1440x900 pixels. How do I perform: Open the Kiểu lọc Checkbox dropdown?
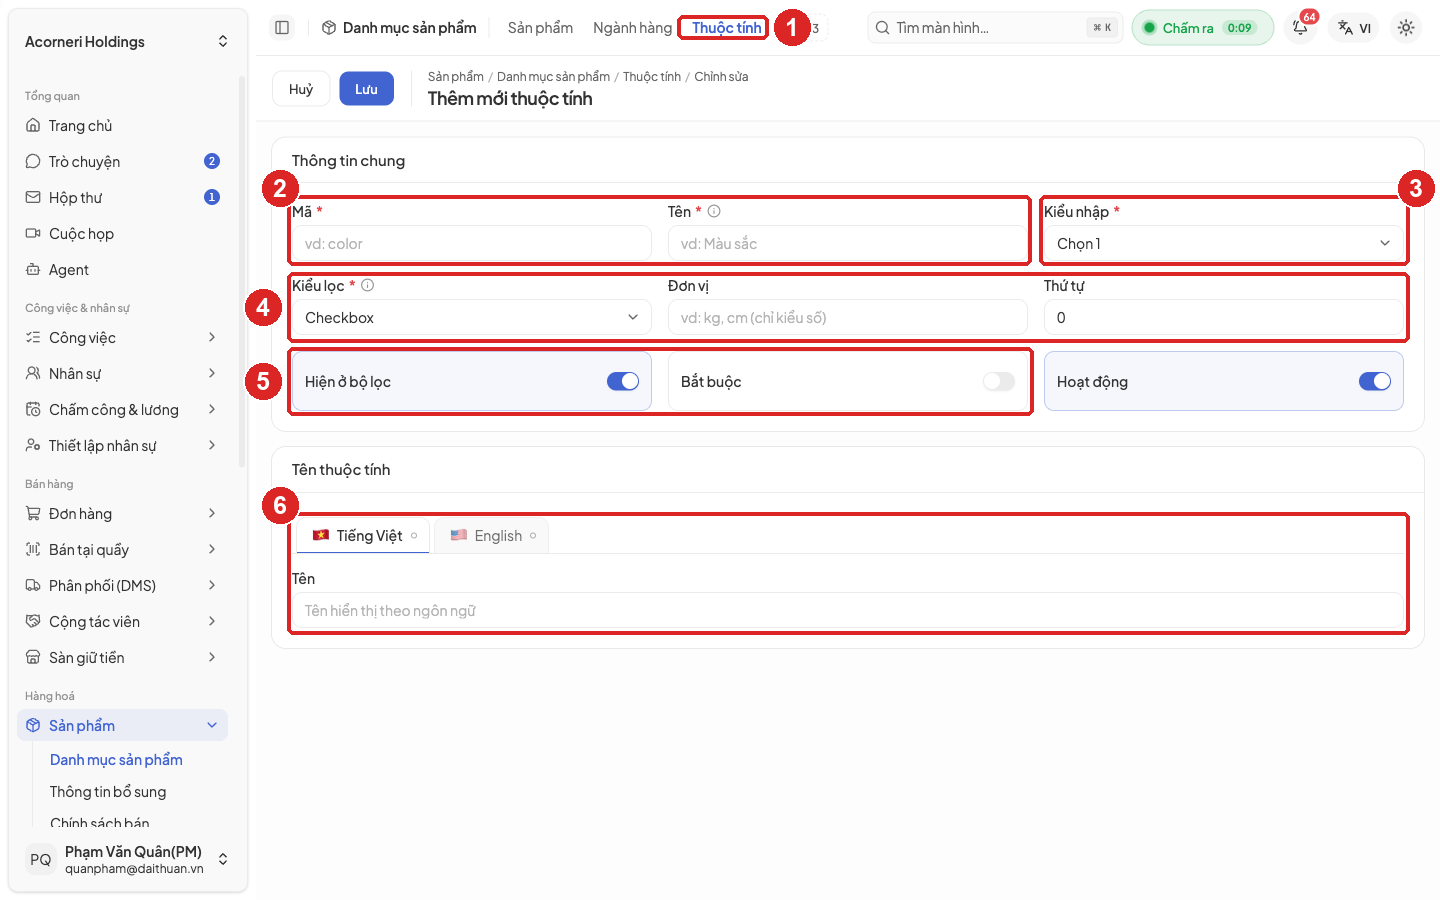[472, 318]
